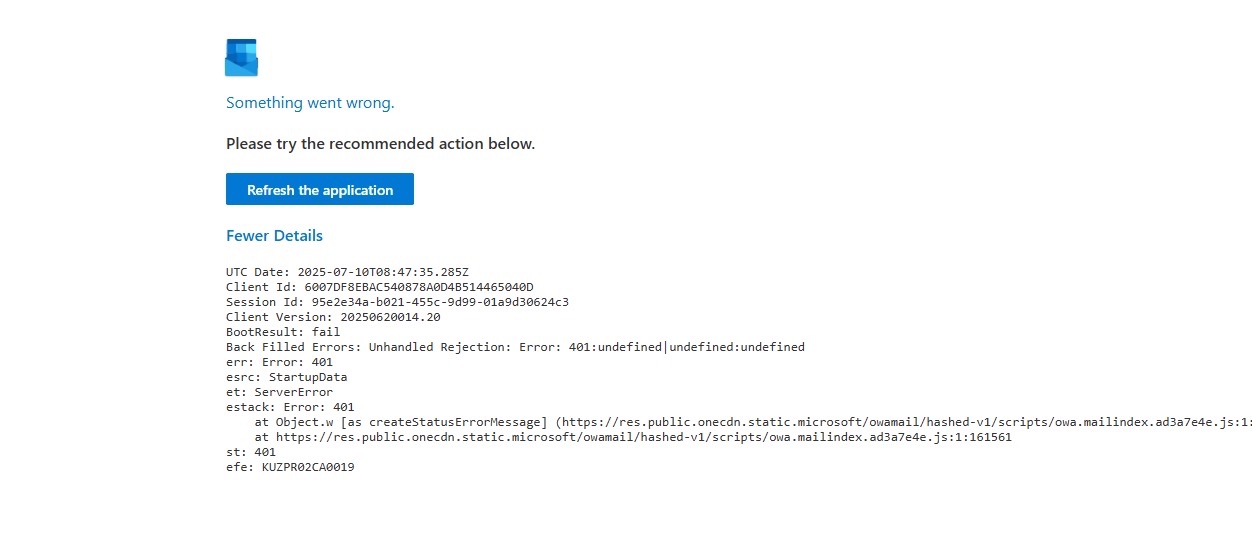Select the Session Id line
Screen dimensions: 1252x548
pyautogui.click(x=397, y=302)
